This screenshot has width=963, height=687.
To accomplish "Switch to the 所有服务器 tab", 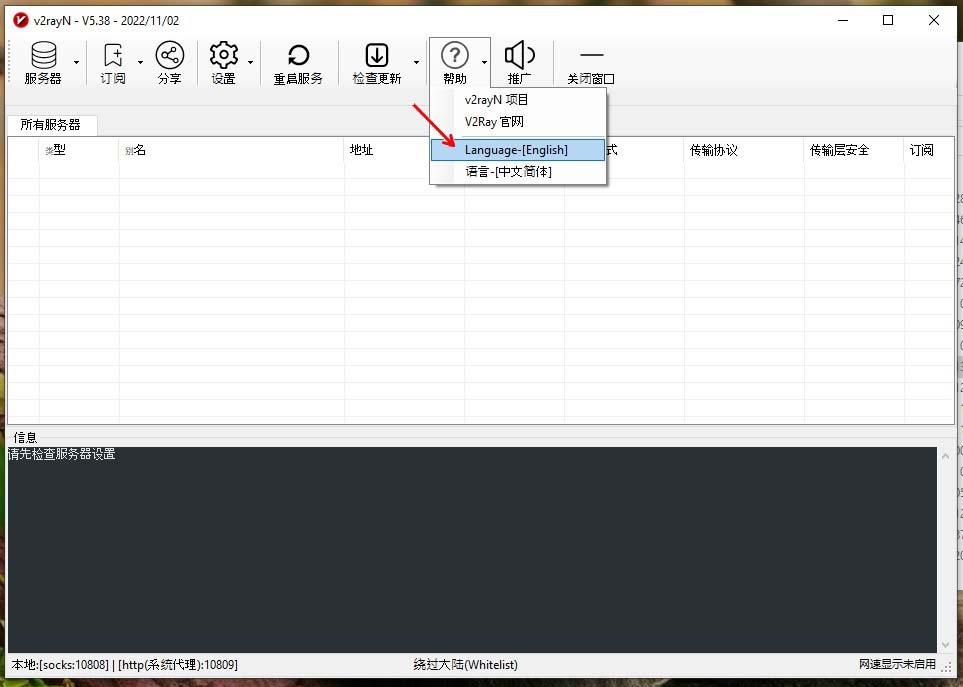I will pyautogui.click(x=51, y=125).
